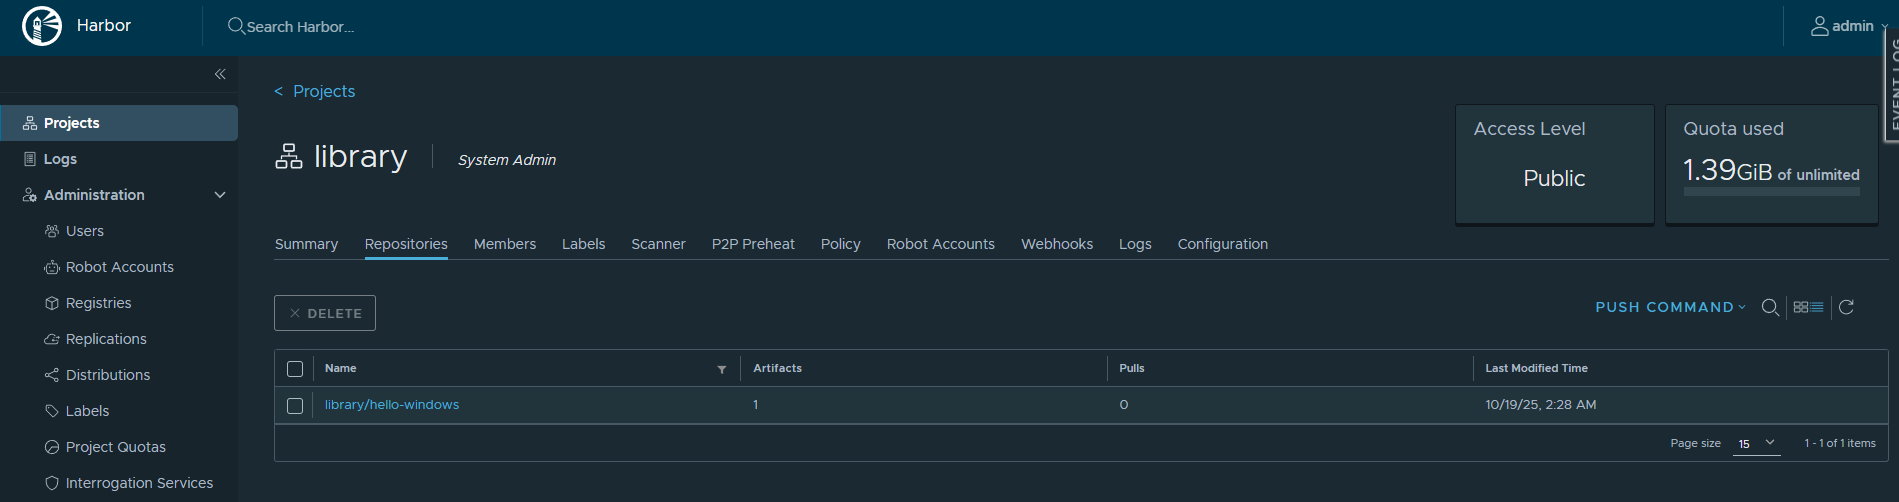1899x502 pixels.
Task: Click the Projects icon in sidebar
Action: pos(30,123)
